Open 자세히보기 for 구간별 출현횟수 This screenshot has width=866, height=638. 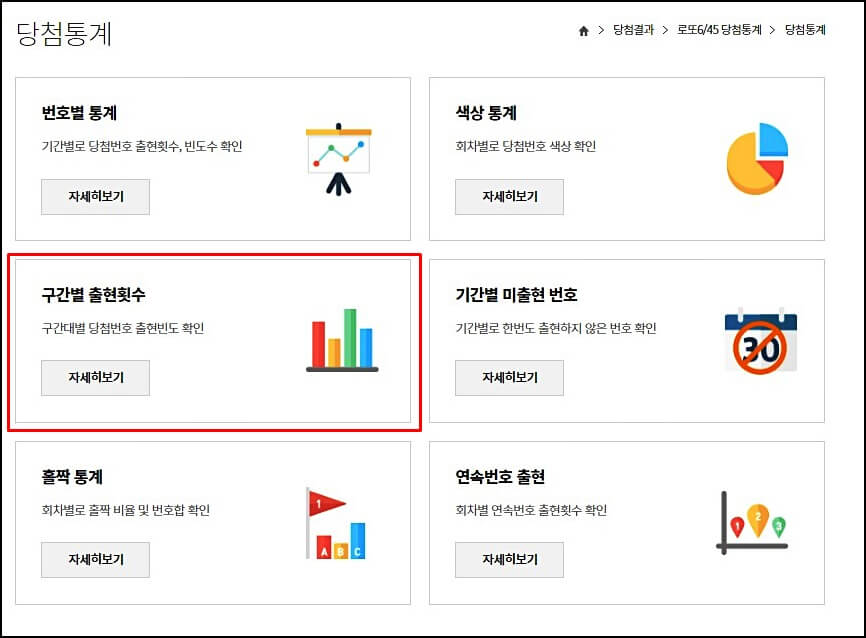click(96, 378)
